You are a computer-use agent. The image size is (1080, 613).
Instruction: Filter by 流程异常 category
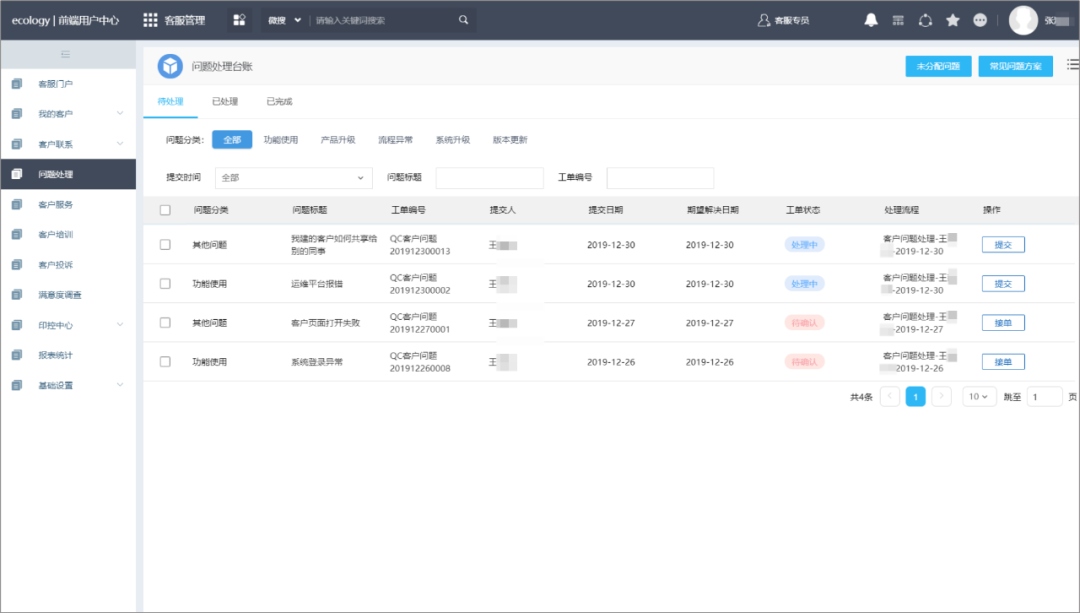tap(395, 140)
